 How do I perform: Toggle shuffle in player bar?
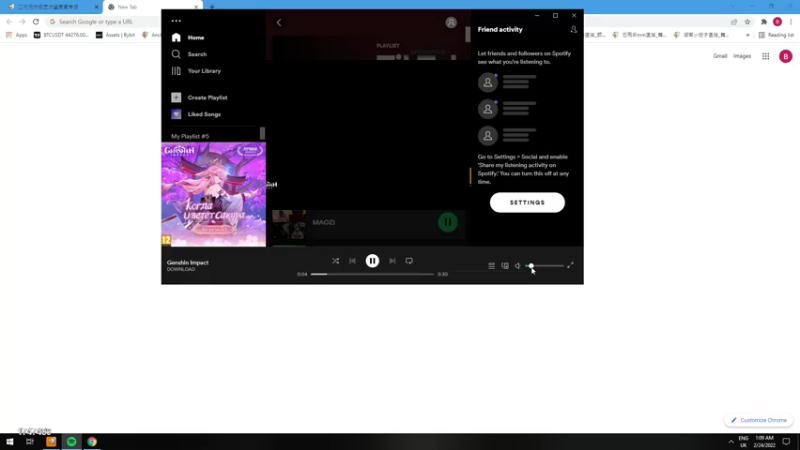[335, 261]
